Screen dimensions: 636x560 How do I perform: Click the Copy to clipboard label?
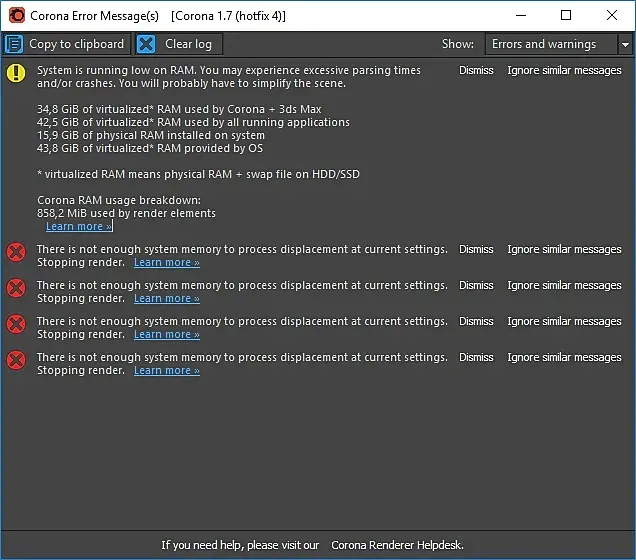pos(77,44)
